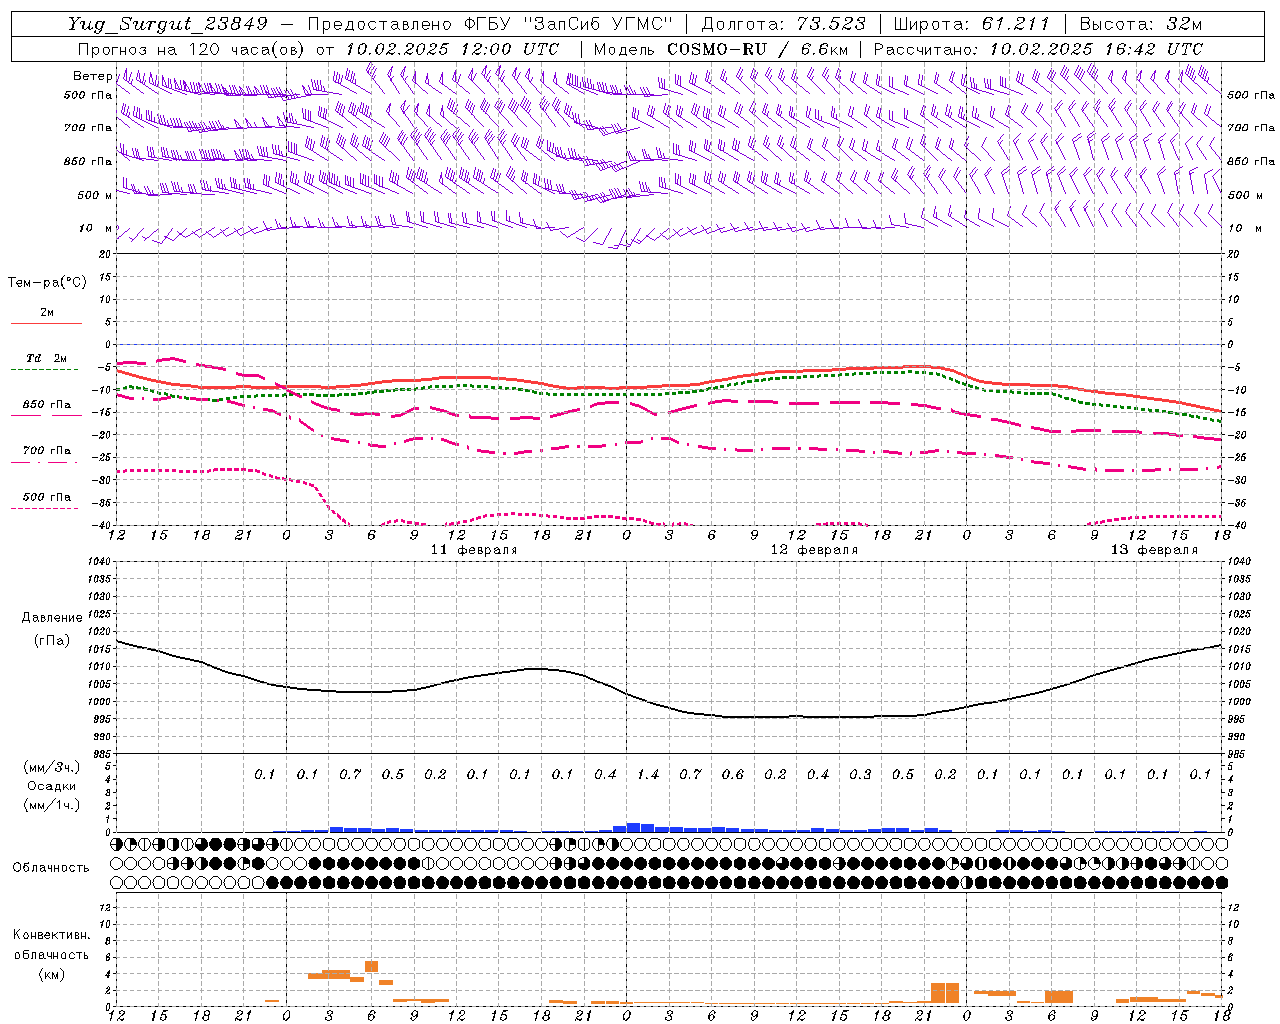Click the "Тем-ра(°С)" axis title

[47, 283]
